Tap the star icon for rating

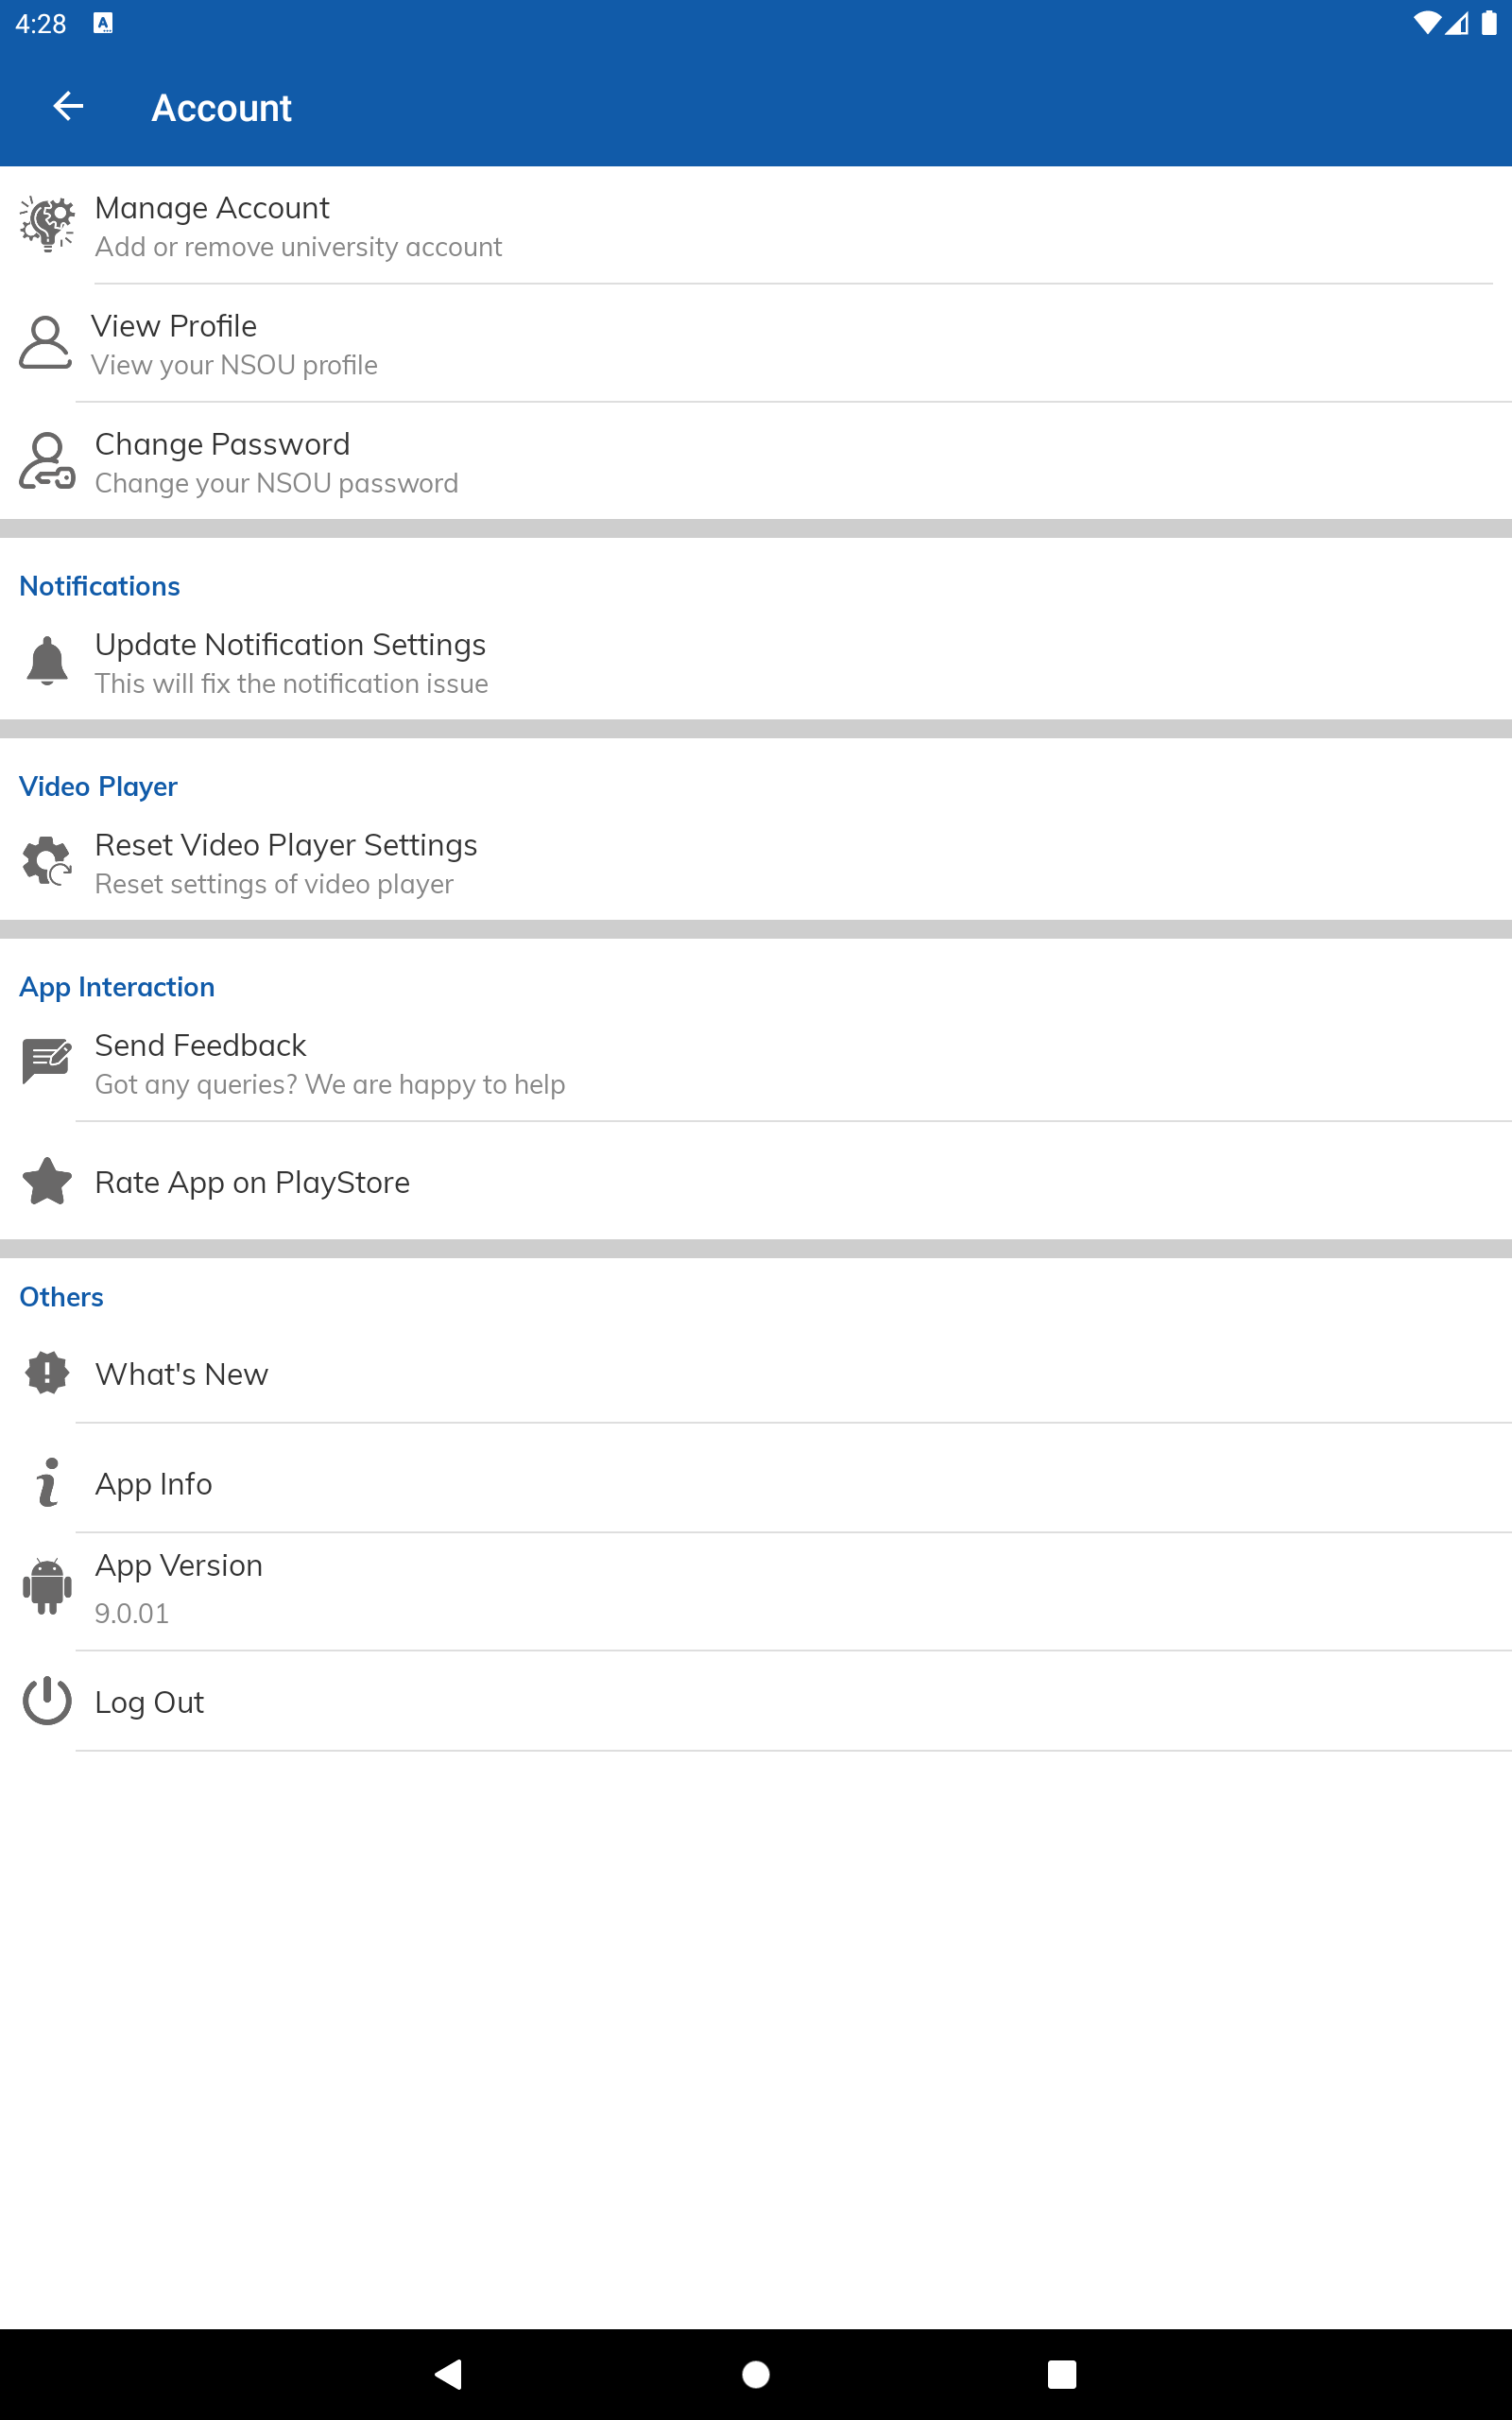click(x=47, y=1181)
